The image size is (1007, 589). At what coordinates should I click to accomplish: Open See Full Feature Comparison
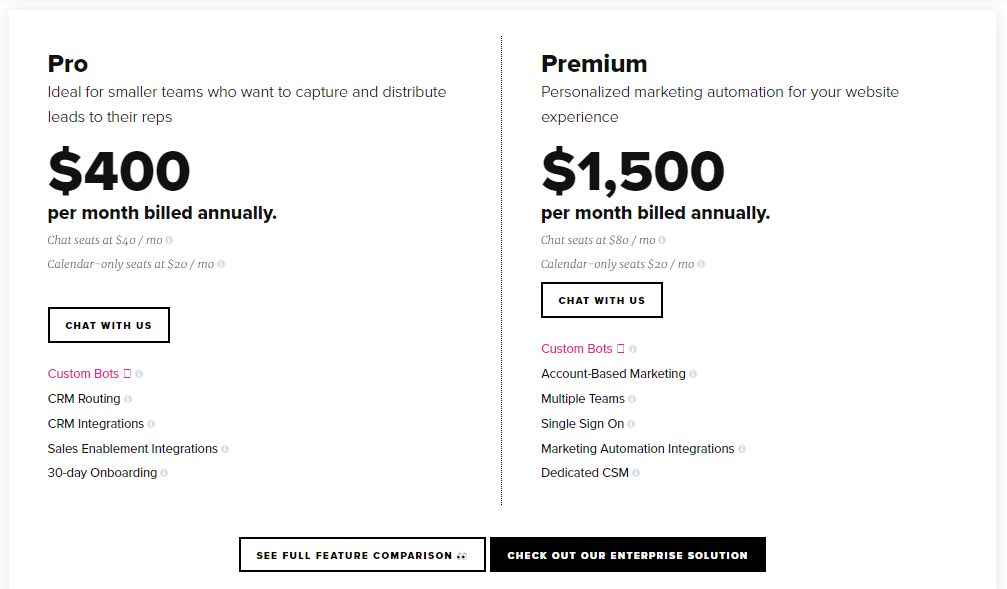[362, 555]
